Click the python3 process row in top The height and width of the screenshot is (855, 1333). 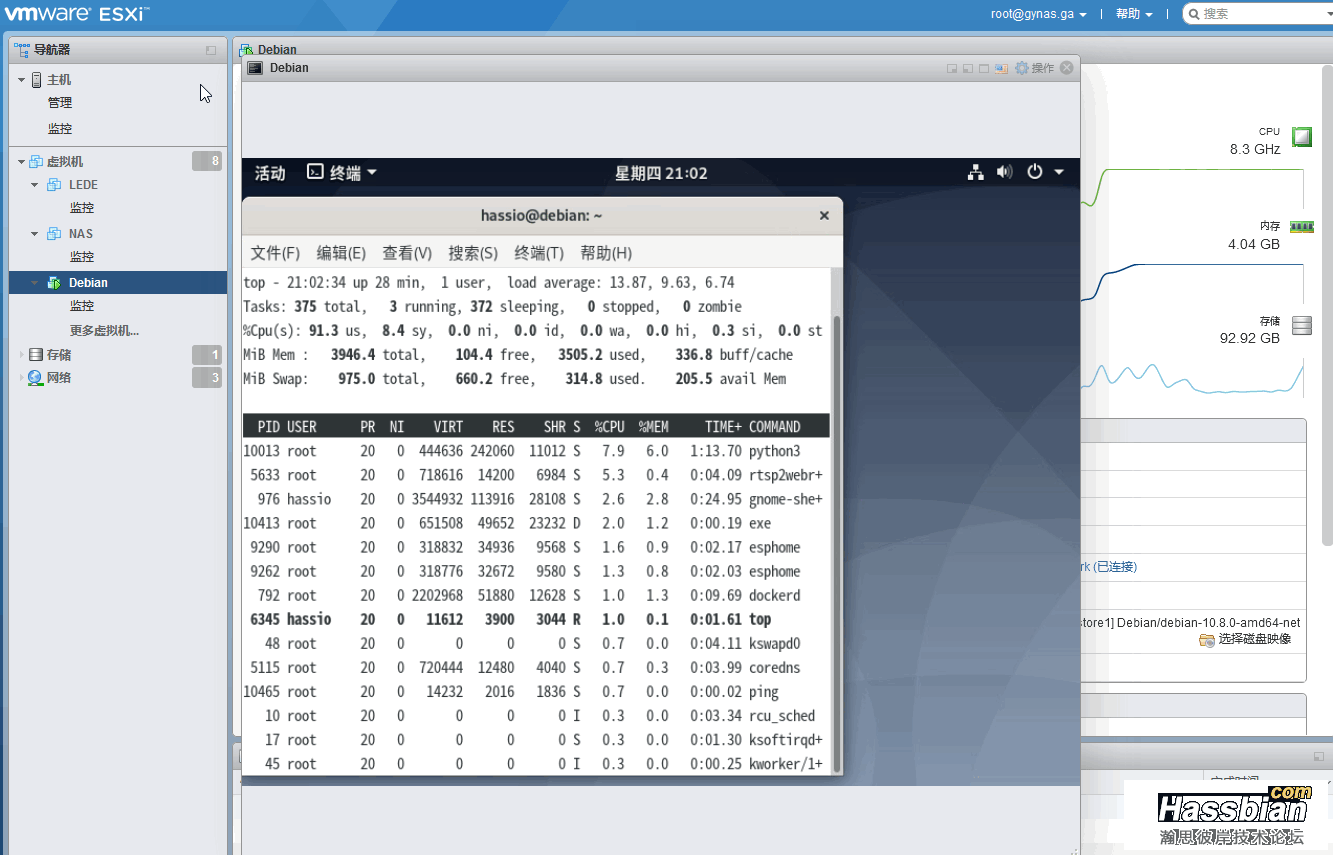(536, 451)
